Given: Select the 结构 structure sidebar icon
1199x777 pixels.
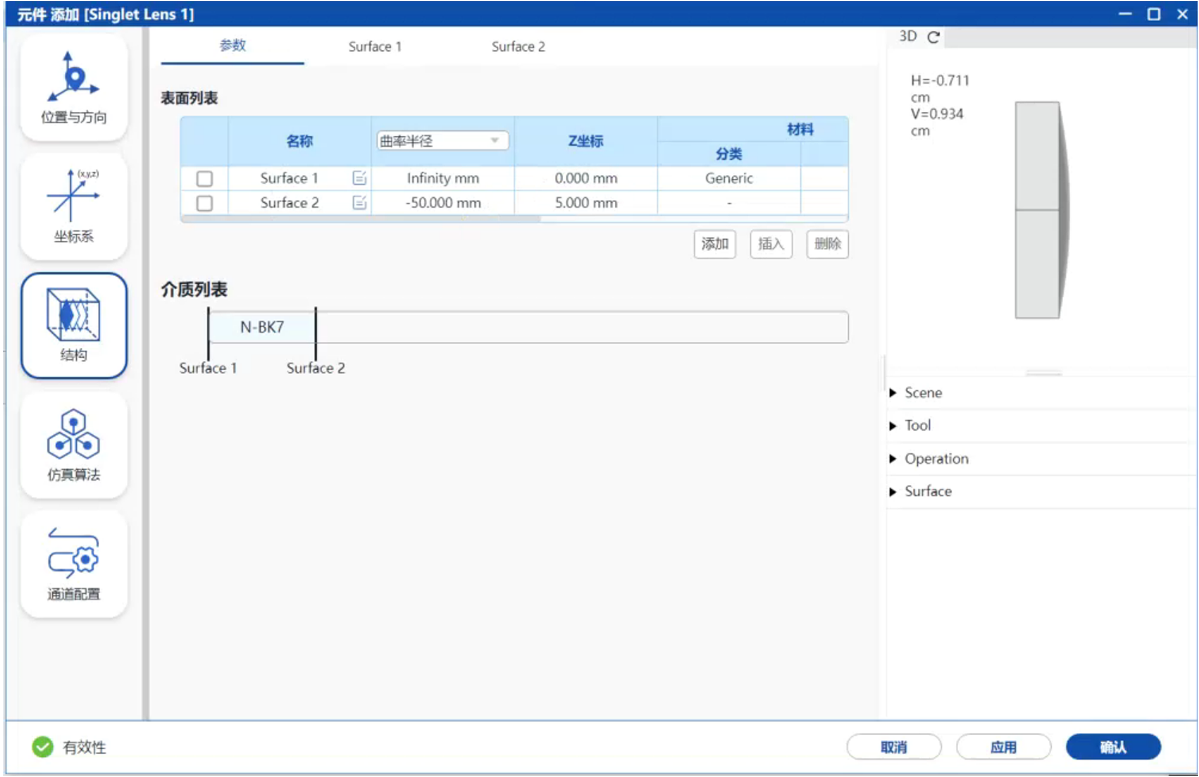Looking at the screenshot, I should point(74,326).
